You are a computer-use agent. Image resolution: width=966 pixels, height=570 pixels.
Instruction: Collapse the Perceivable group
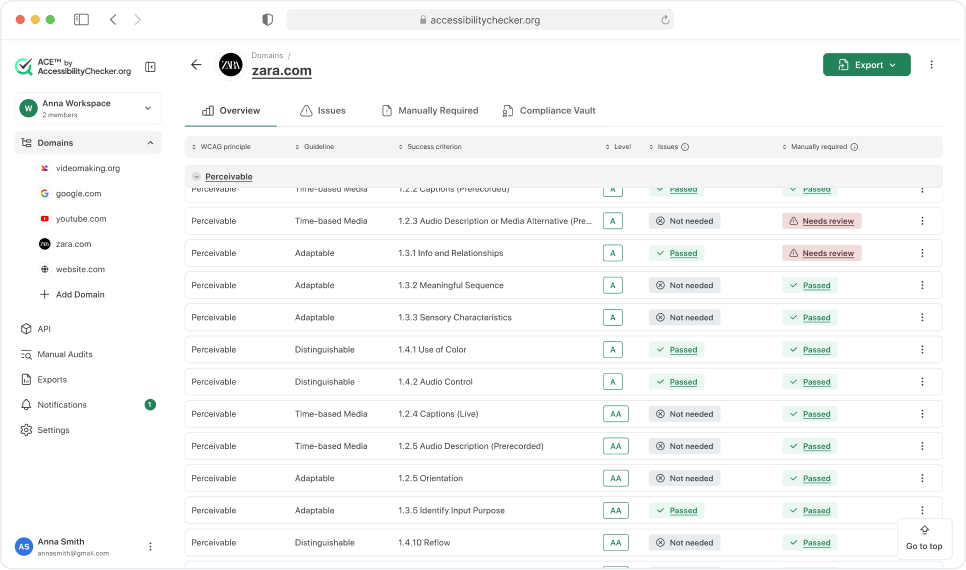(196, 176)
